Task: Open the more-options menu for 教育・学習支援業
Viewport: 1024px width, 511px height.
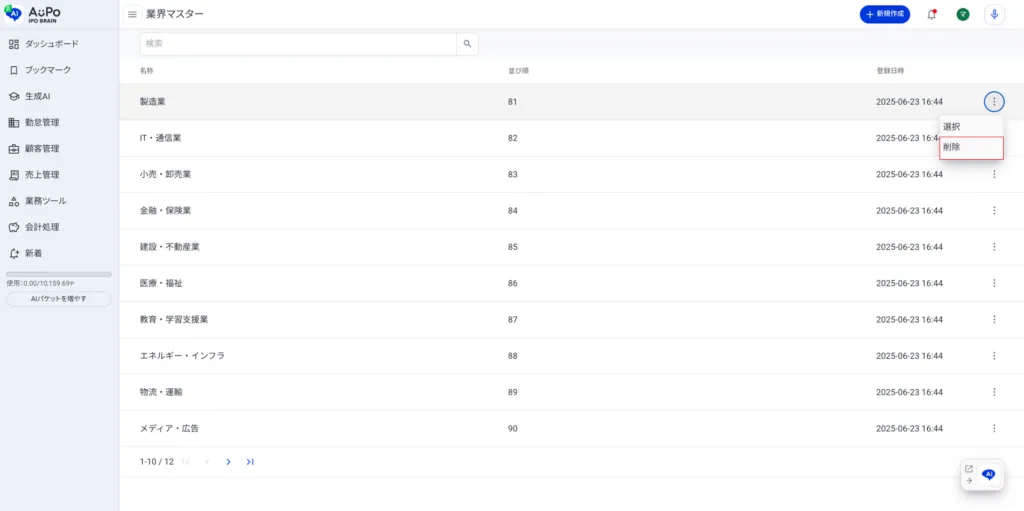Action: (x=994, y=320)
